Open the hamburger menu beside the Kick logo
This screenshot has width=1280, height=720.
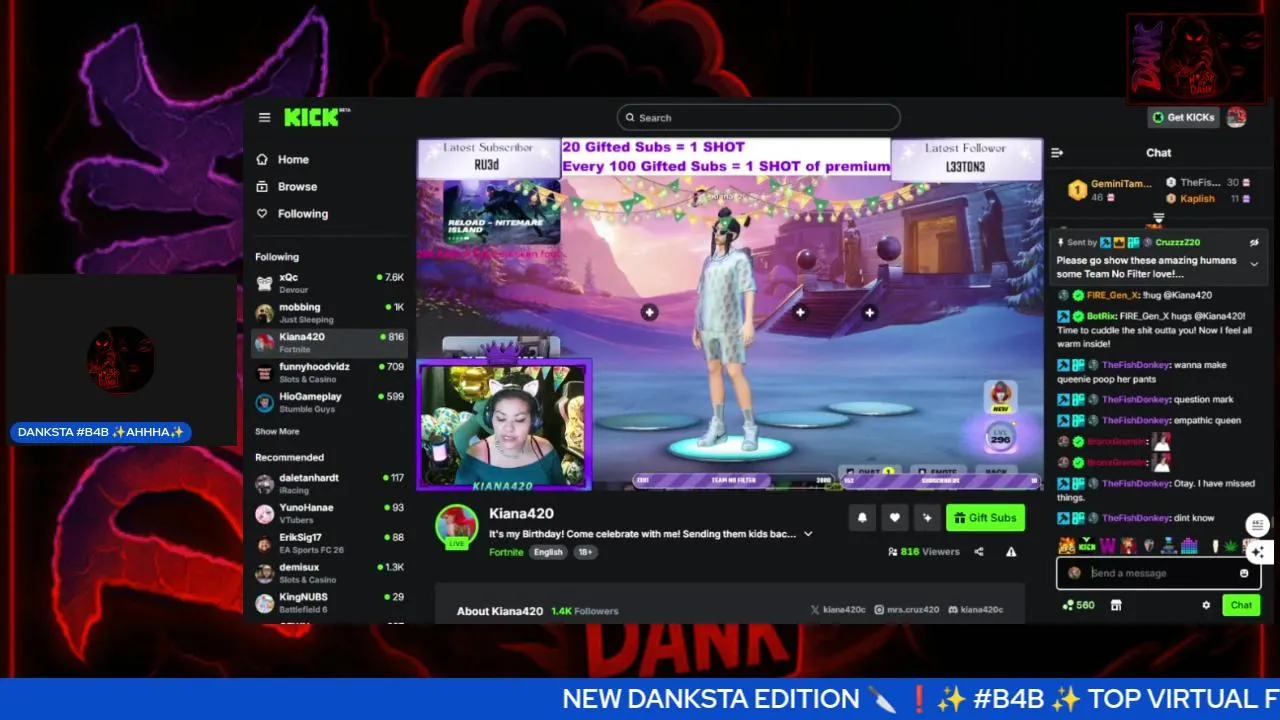pyautogui.click(x=264, y=117)
